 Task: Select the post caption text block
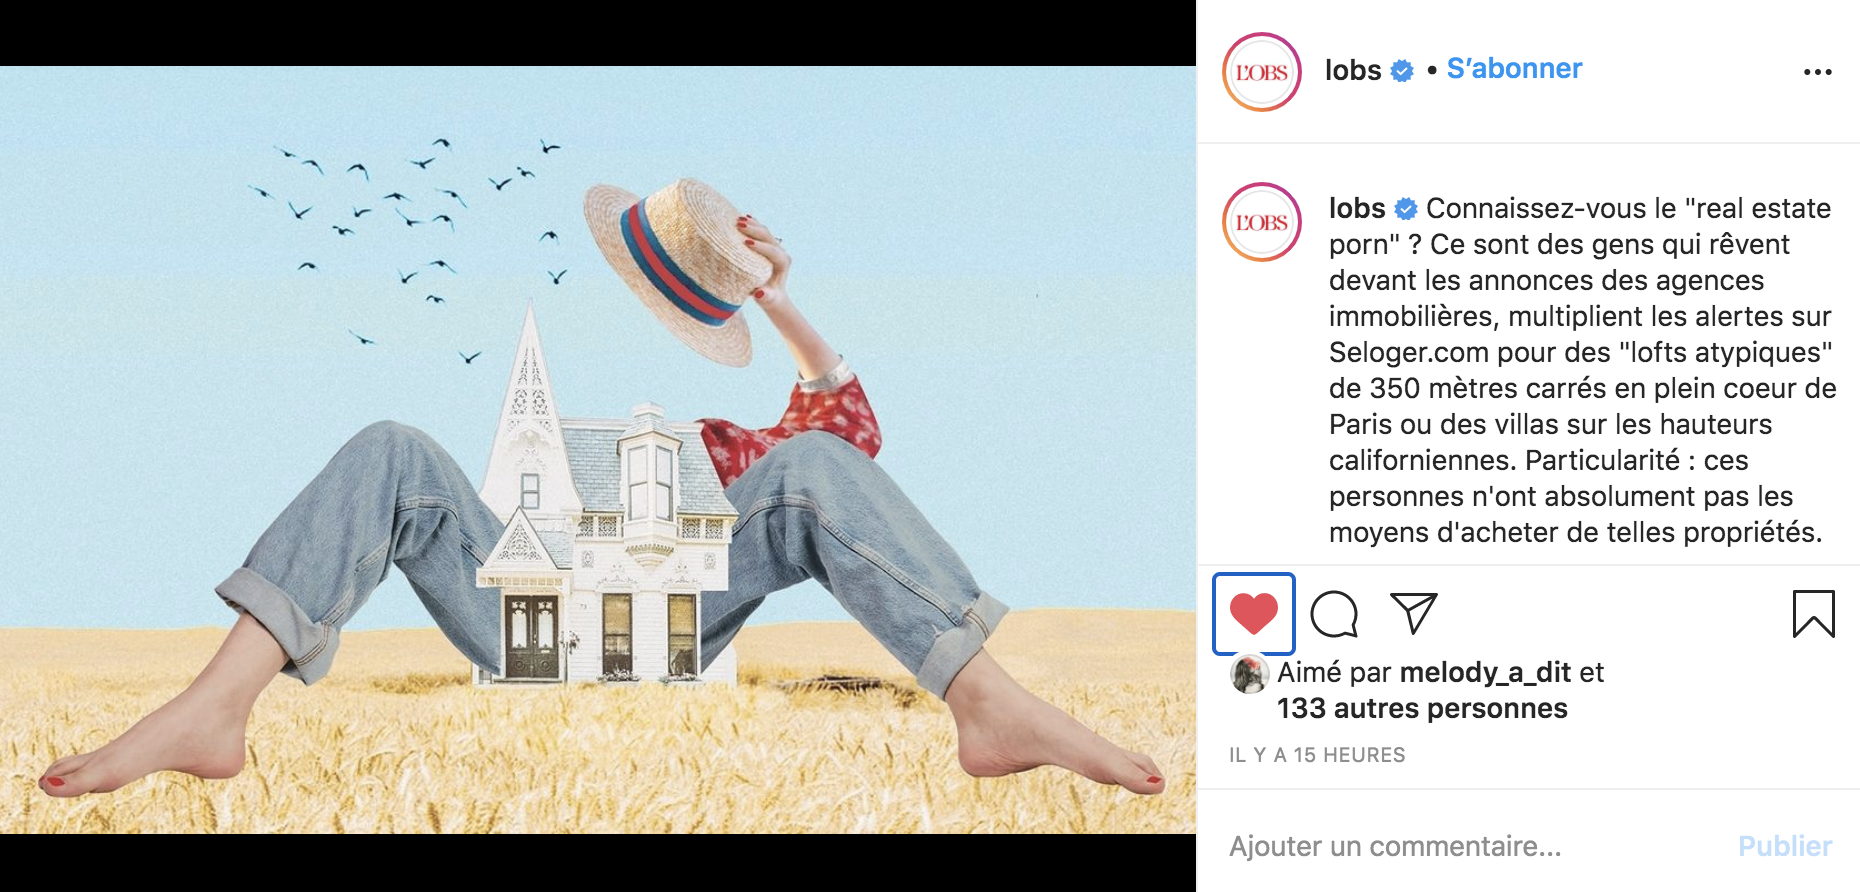point(1582,370)
